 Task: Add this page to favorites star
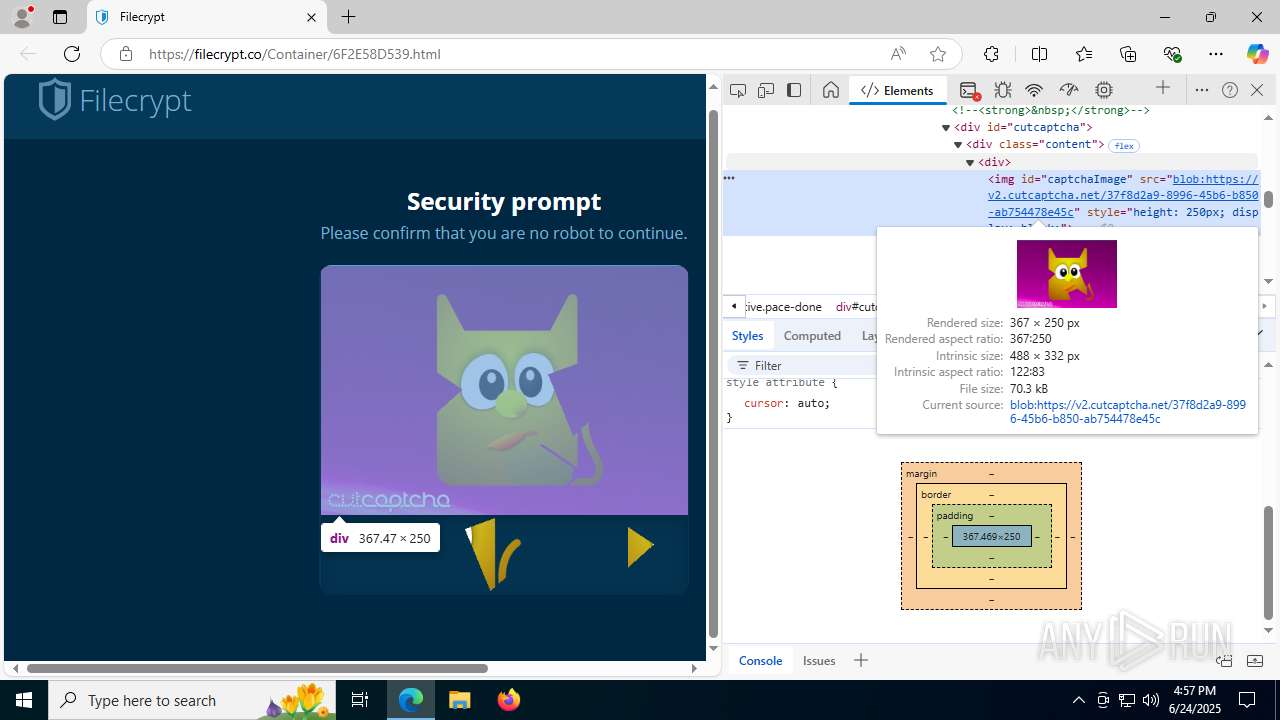(937, 54)
